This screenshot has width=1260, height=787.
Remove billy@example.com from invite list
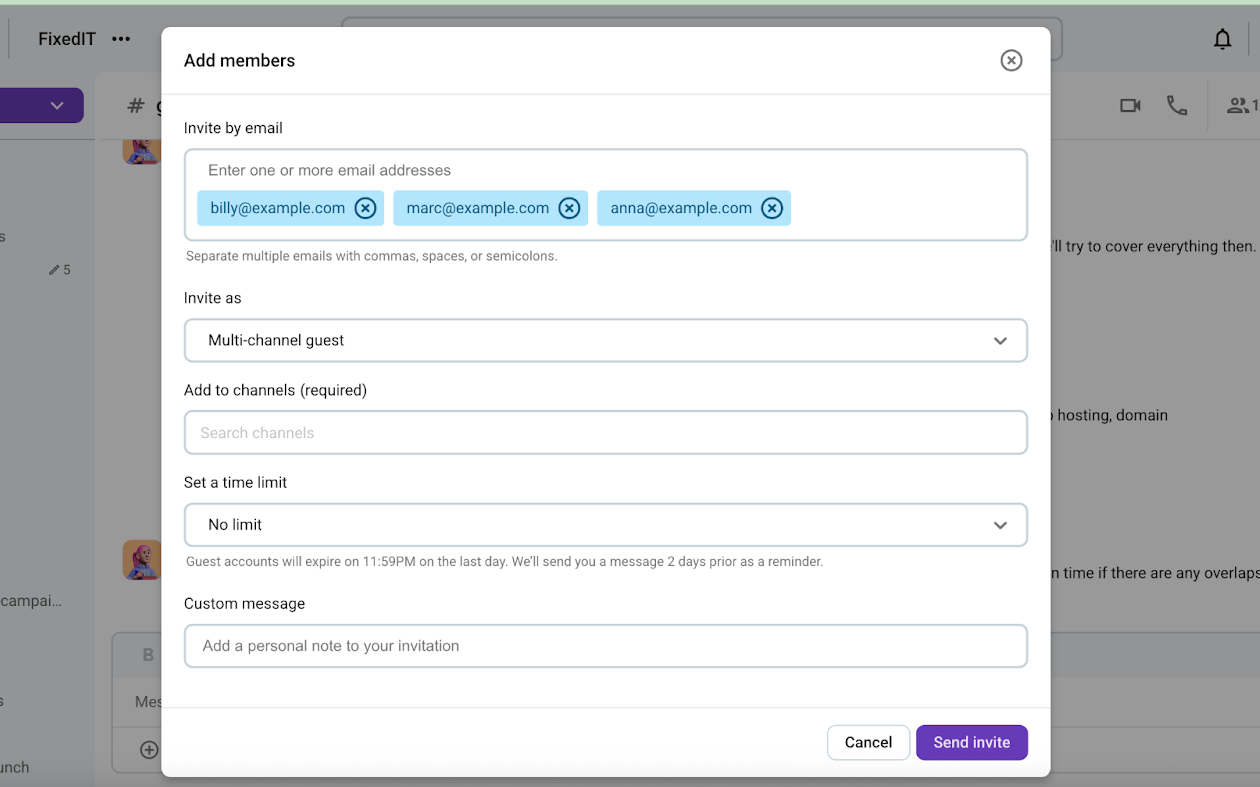pos(366,208)
